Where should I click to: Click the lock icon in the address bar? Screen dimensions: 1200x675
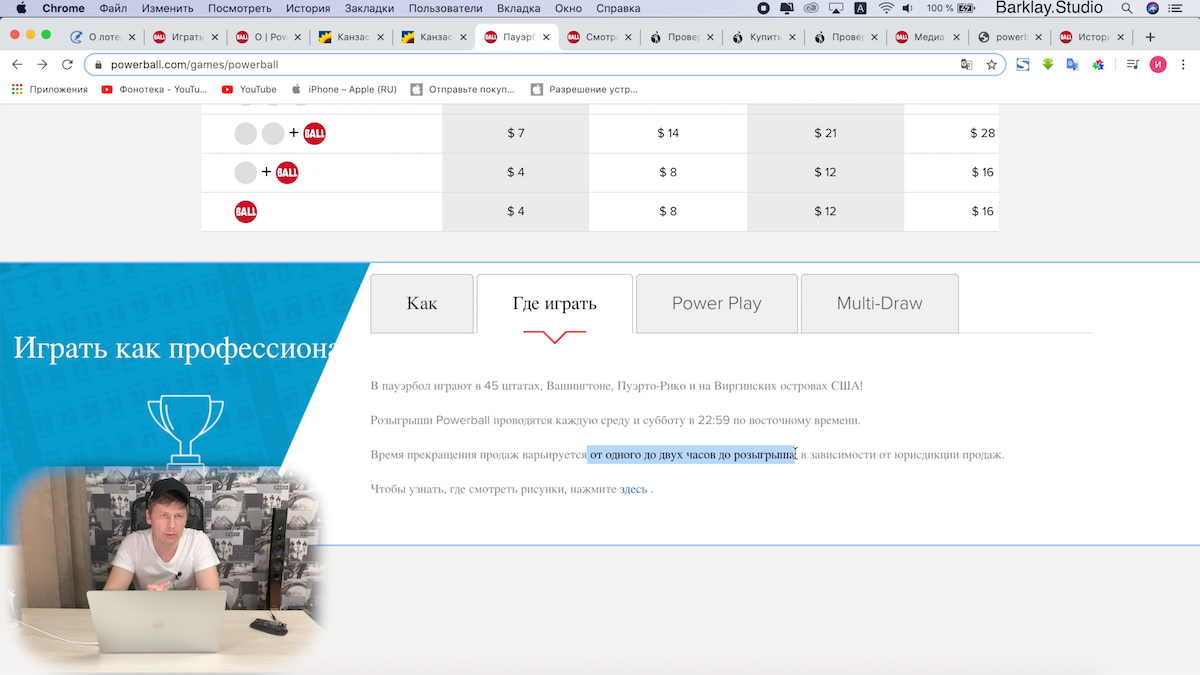(99, 64)
